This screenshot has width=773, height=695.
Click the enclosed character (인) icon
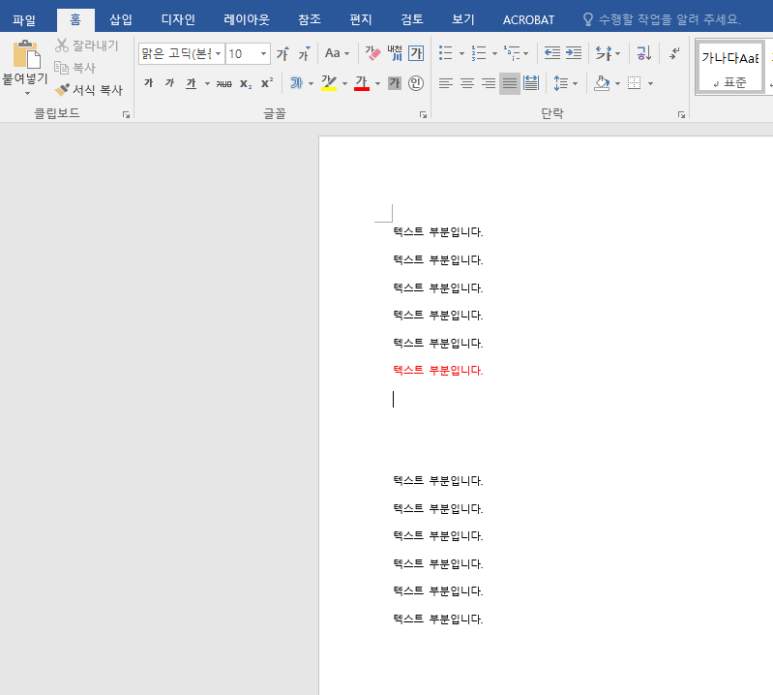click(416, 83)
